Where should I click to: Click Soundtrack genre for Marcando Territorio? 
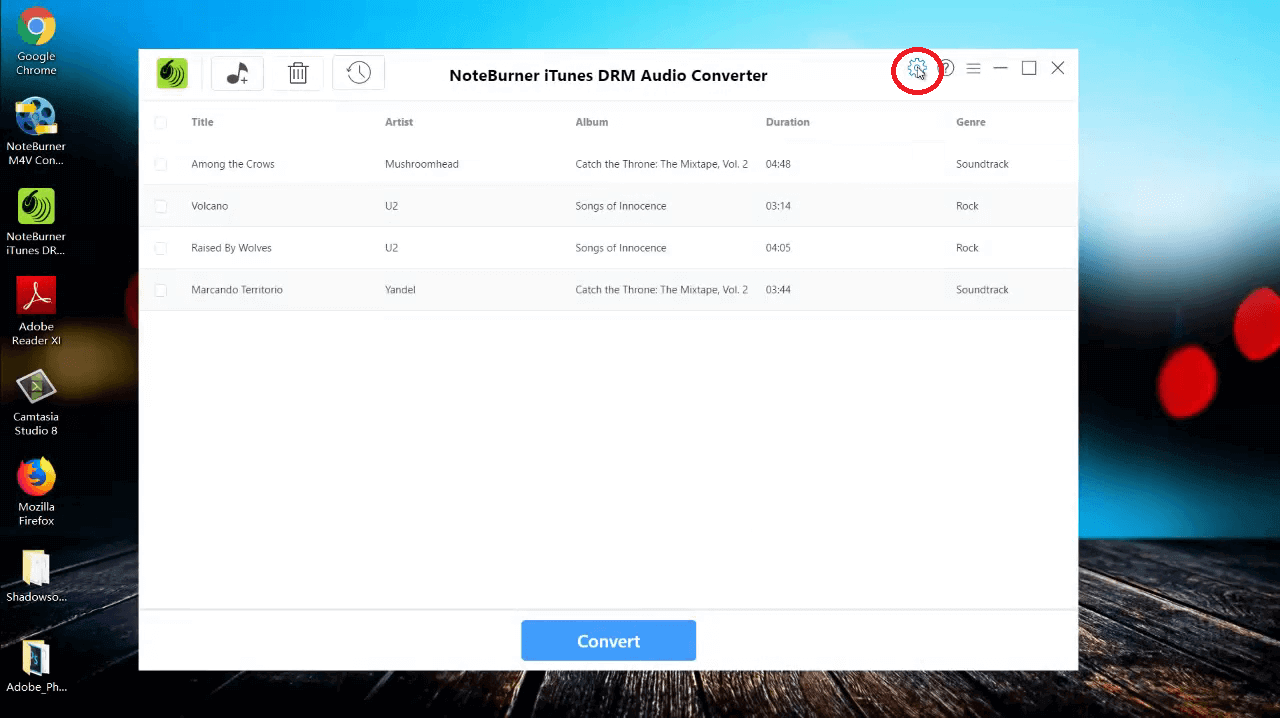(x=982, y=290)
